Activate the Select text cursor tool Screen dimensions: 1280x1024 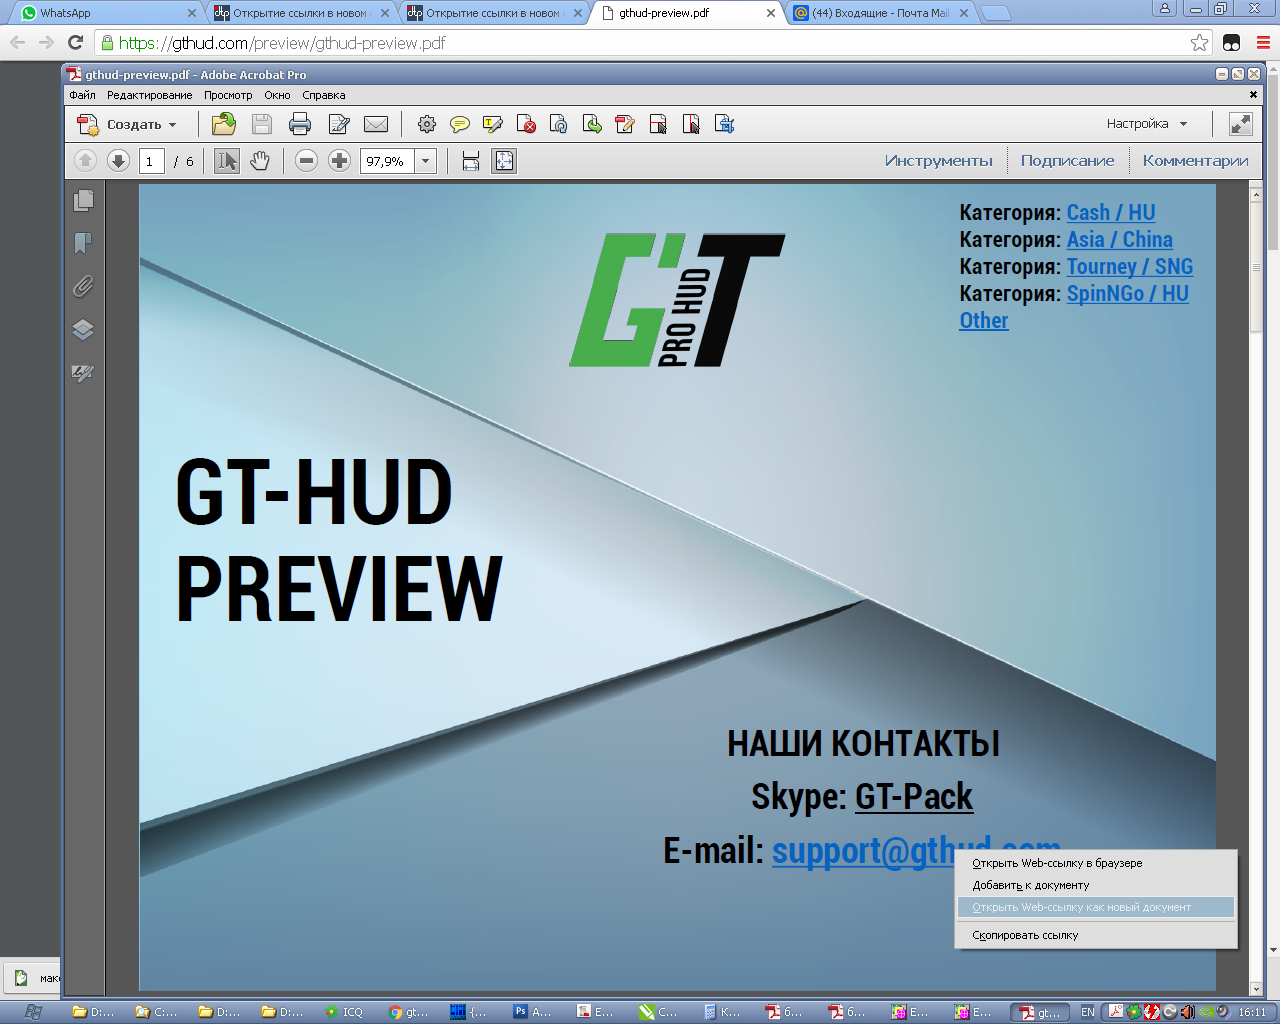pyautogui.click(x=227, y=161)
